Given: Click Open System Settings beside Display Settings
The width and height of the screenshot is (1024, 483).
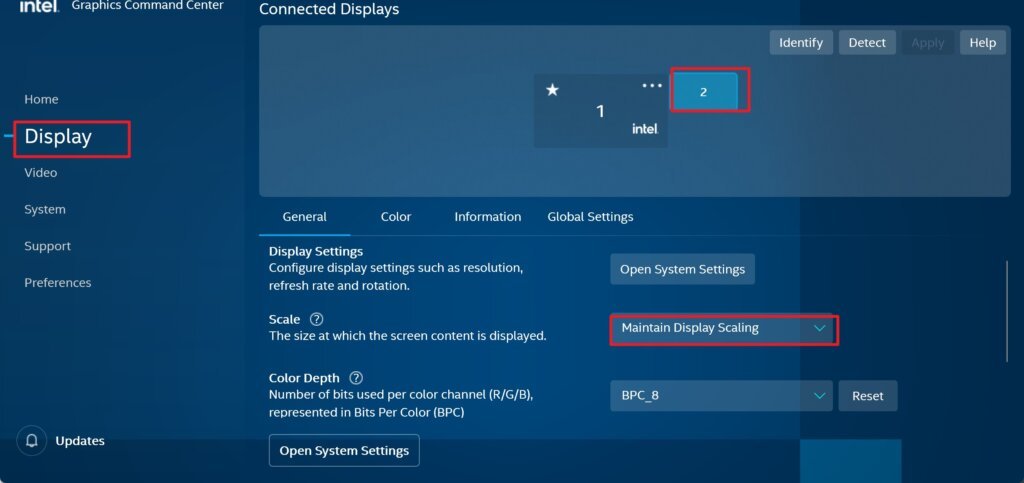Looking at the screenshot, I should 682,269.
